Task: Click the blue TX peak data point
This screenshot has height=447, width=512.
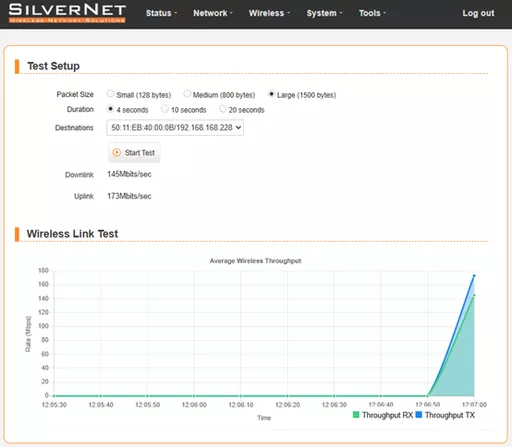Action: 474,276
